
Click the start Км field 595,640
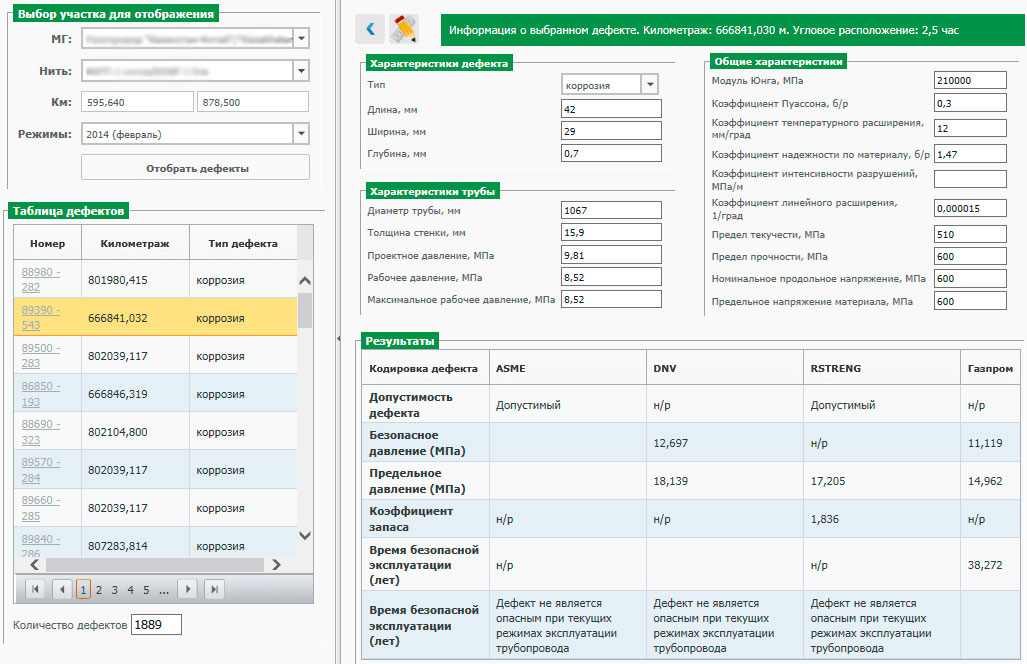pyautogui.click(x=138, y=102)
